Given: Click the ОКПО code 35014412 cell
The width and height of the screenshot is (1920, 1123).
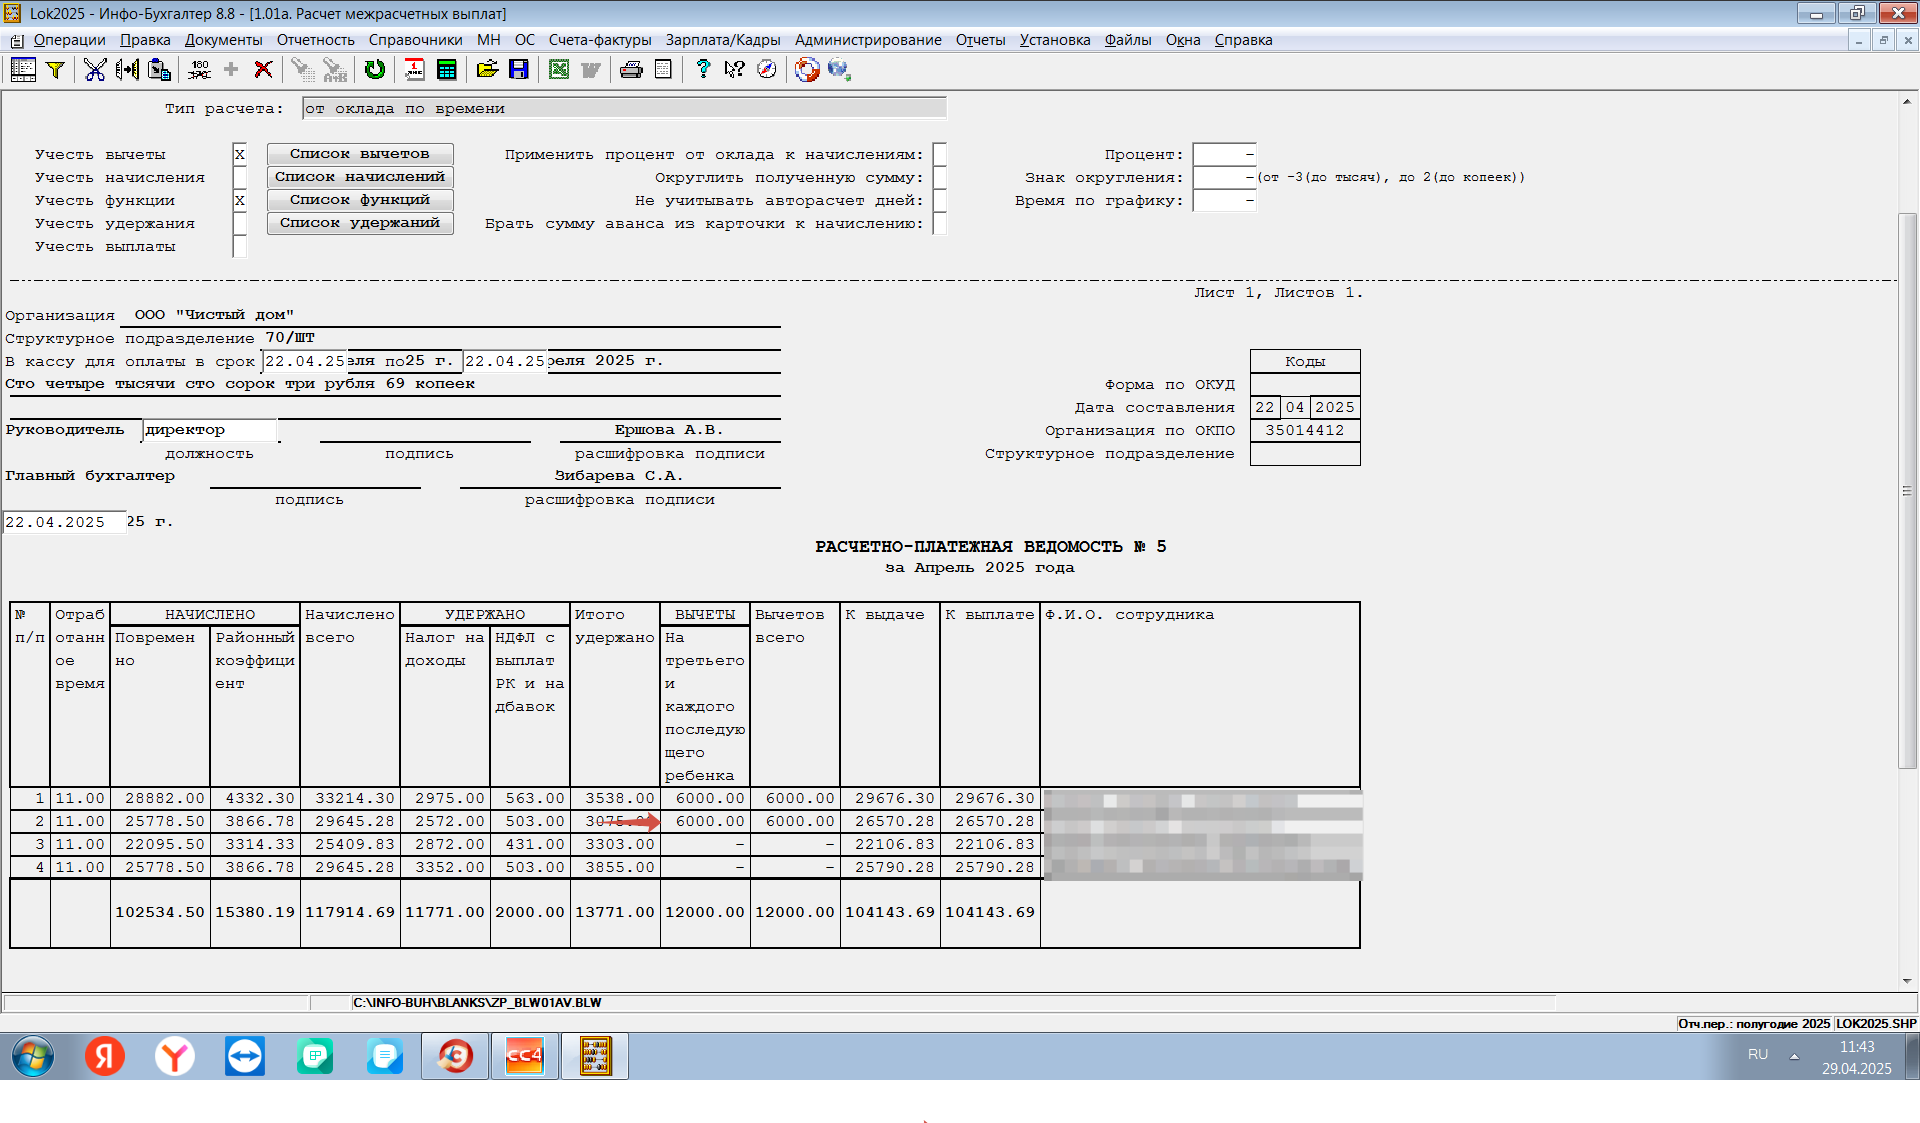Looking at the screenshot, I should tap(1305, 430).
